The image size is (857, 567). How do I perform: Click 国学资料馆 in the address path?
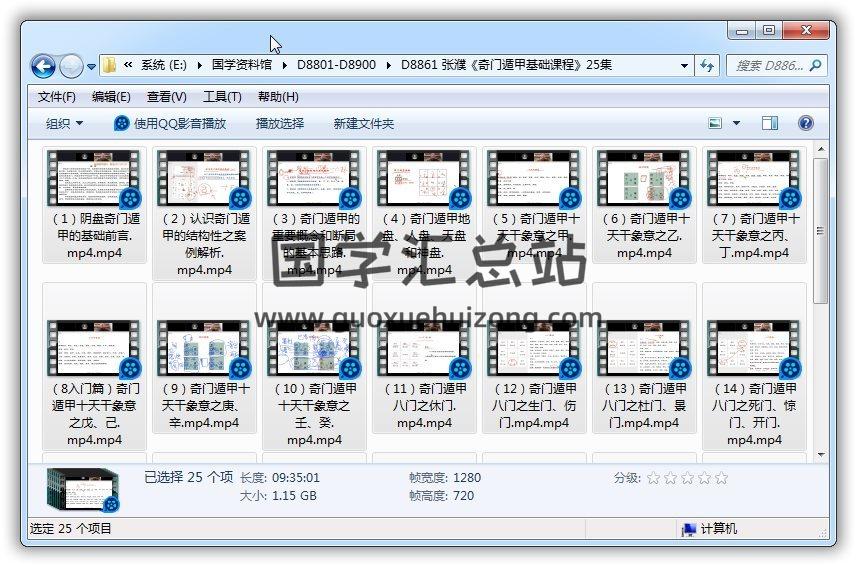[x=241, y=65]
